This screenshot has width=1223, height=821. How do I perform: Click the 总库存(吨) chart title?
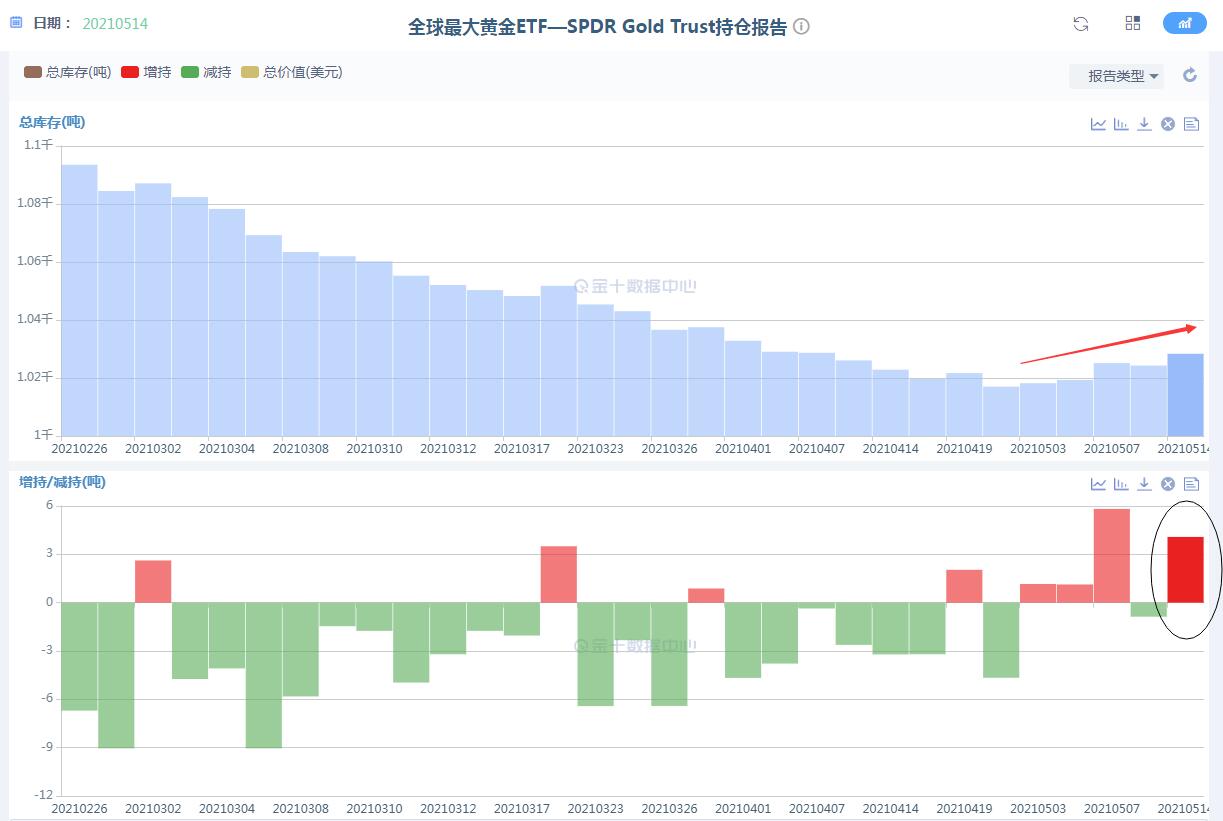pyautogui.click(x=52, y=122)
